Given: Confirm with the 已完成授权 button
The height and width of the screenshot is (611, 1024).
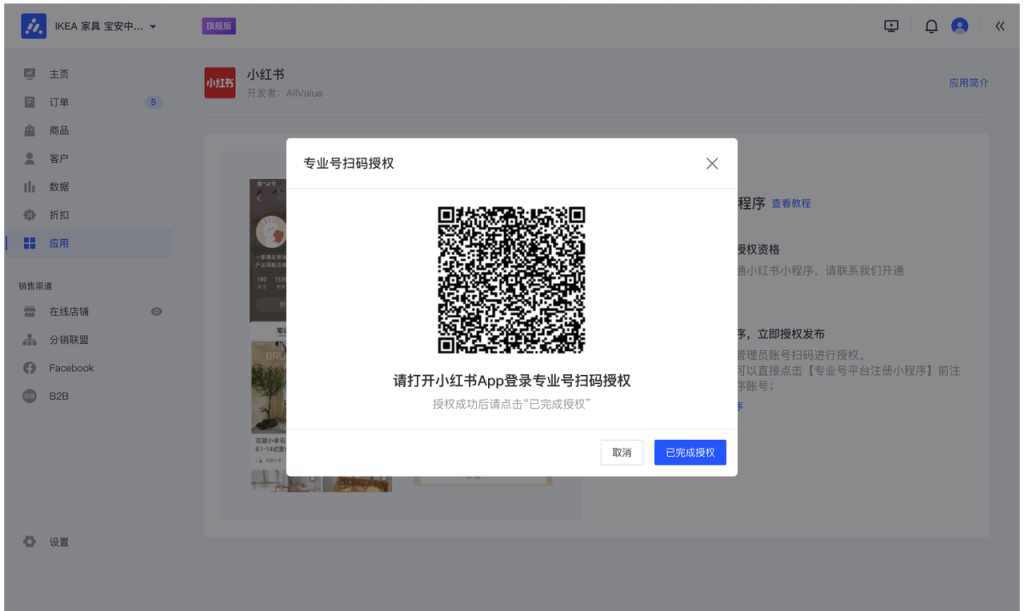Looking at the screenshot, I should (x=690, y=452).
